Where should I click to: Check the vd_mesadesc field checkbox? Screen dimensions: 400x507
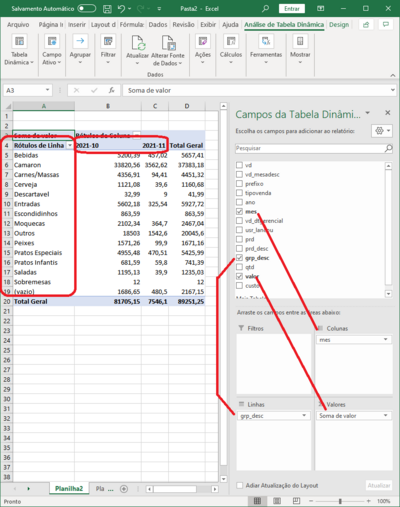point(239,174)
